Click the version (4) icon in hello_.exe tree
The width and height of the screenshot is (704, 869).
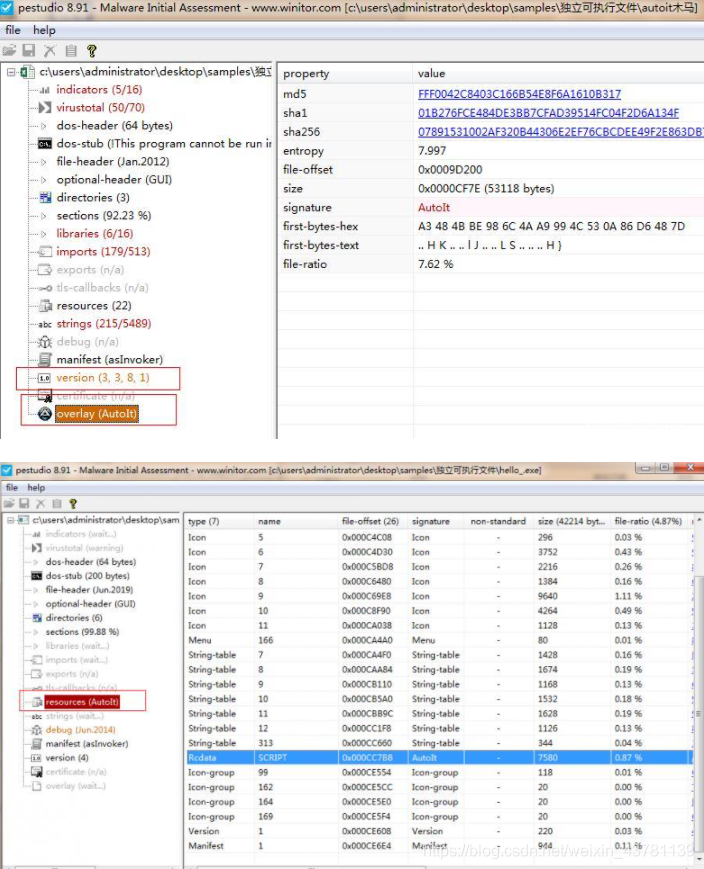click(x=37, y=758)
